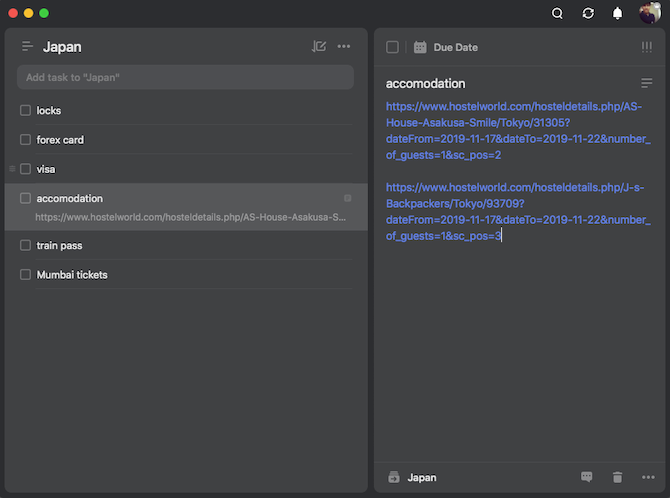Click the sync refresh icon

click(x=588, y=13)
